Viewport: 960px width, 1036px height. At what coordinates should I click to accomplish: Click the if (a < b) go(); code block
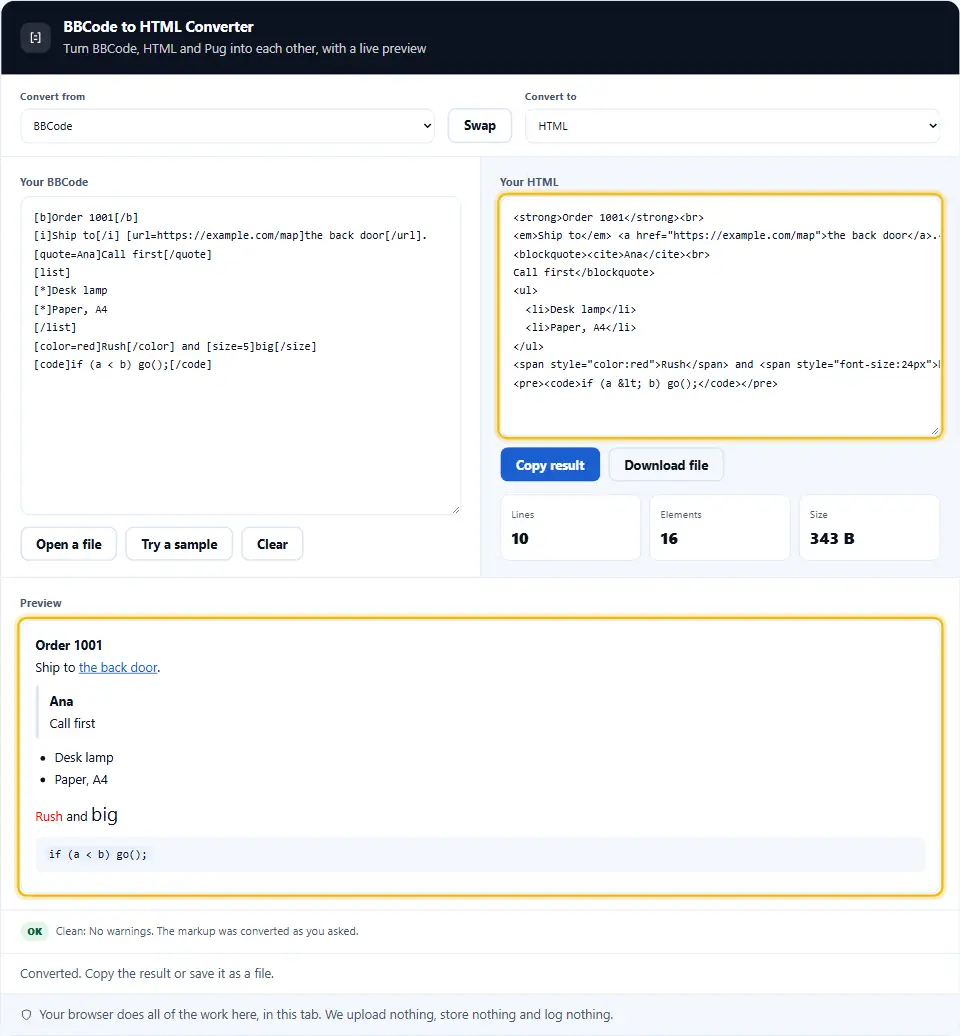click(x=480, y=854)
